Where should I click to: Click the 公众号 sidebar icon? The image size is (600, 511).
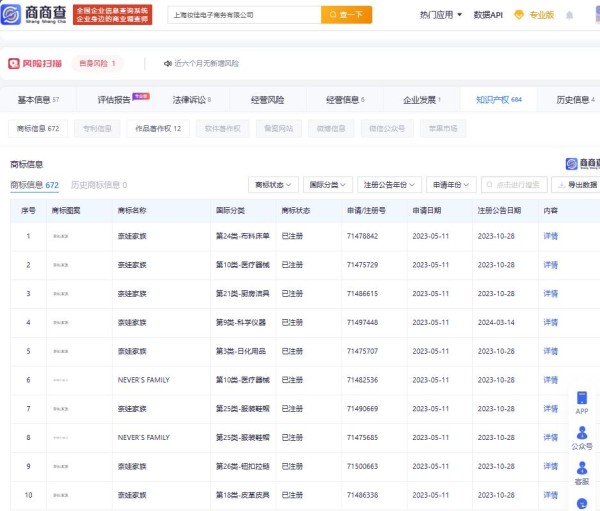point(581,436)
